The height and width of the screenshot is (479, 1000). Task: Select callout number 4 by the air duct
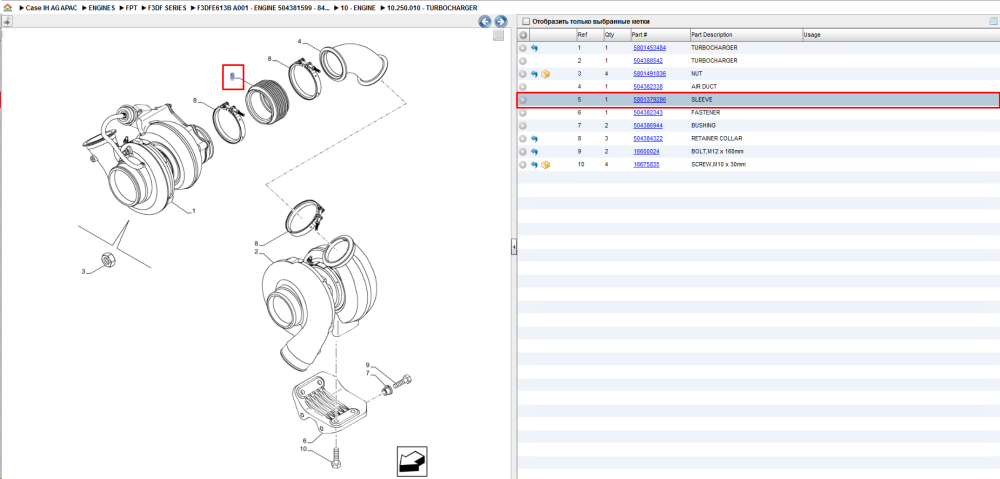pos(300,42)
